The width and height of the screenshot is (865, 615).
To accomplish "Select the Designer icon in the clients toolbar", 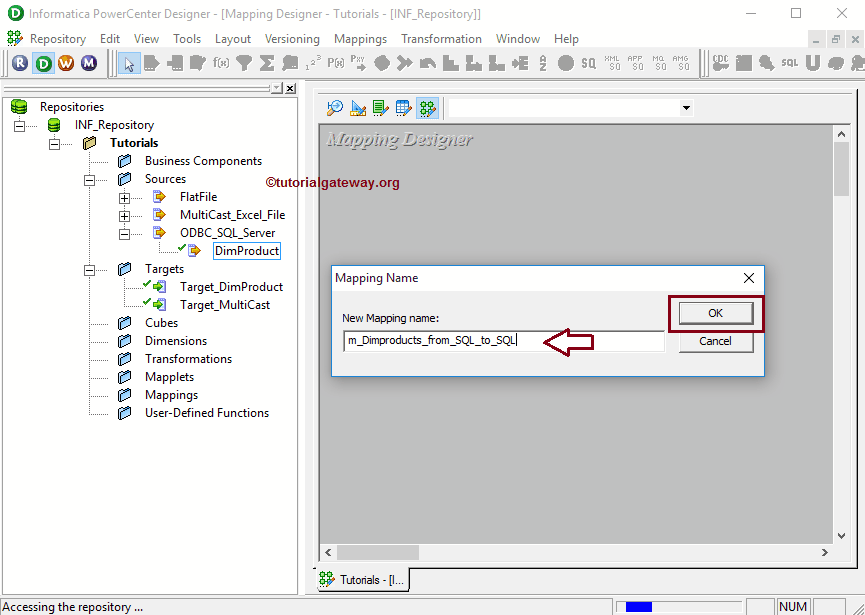I will point(44,62).
